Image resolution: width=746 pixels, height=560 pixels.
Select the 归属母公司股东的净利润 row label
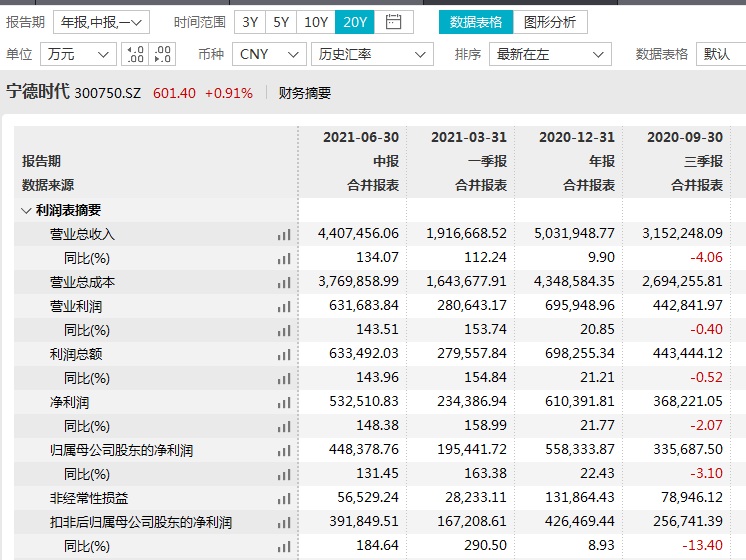click(121, 450)
